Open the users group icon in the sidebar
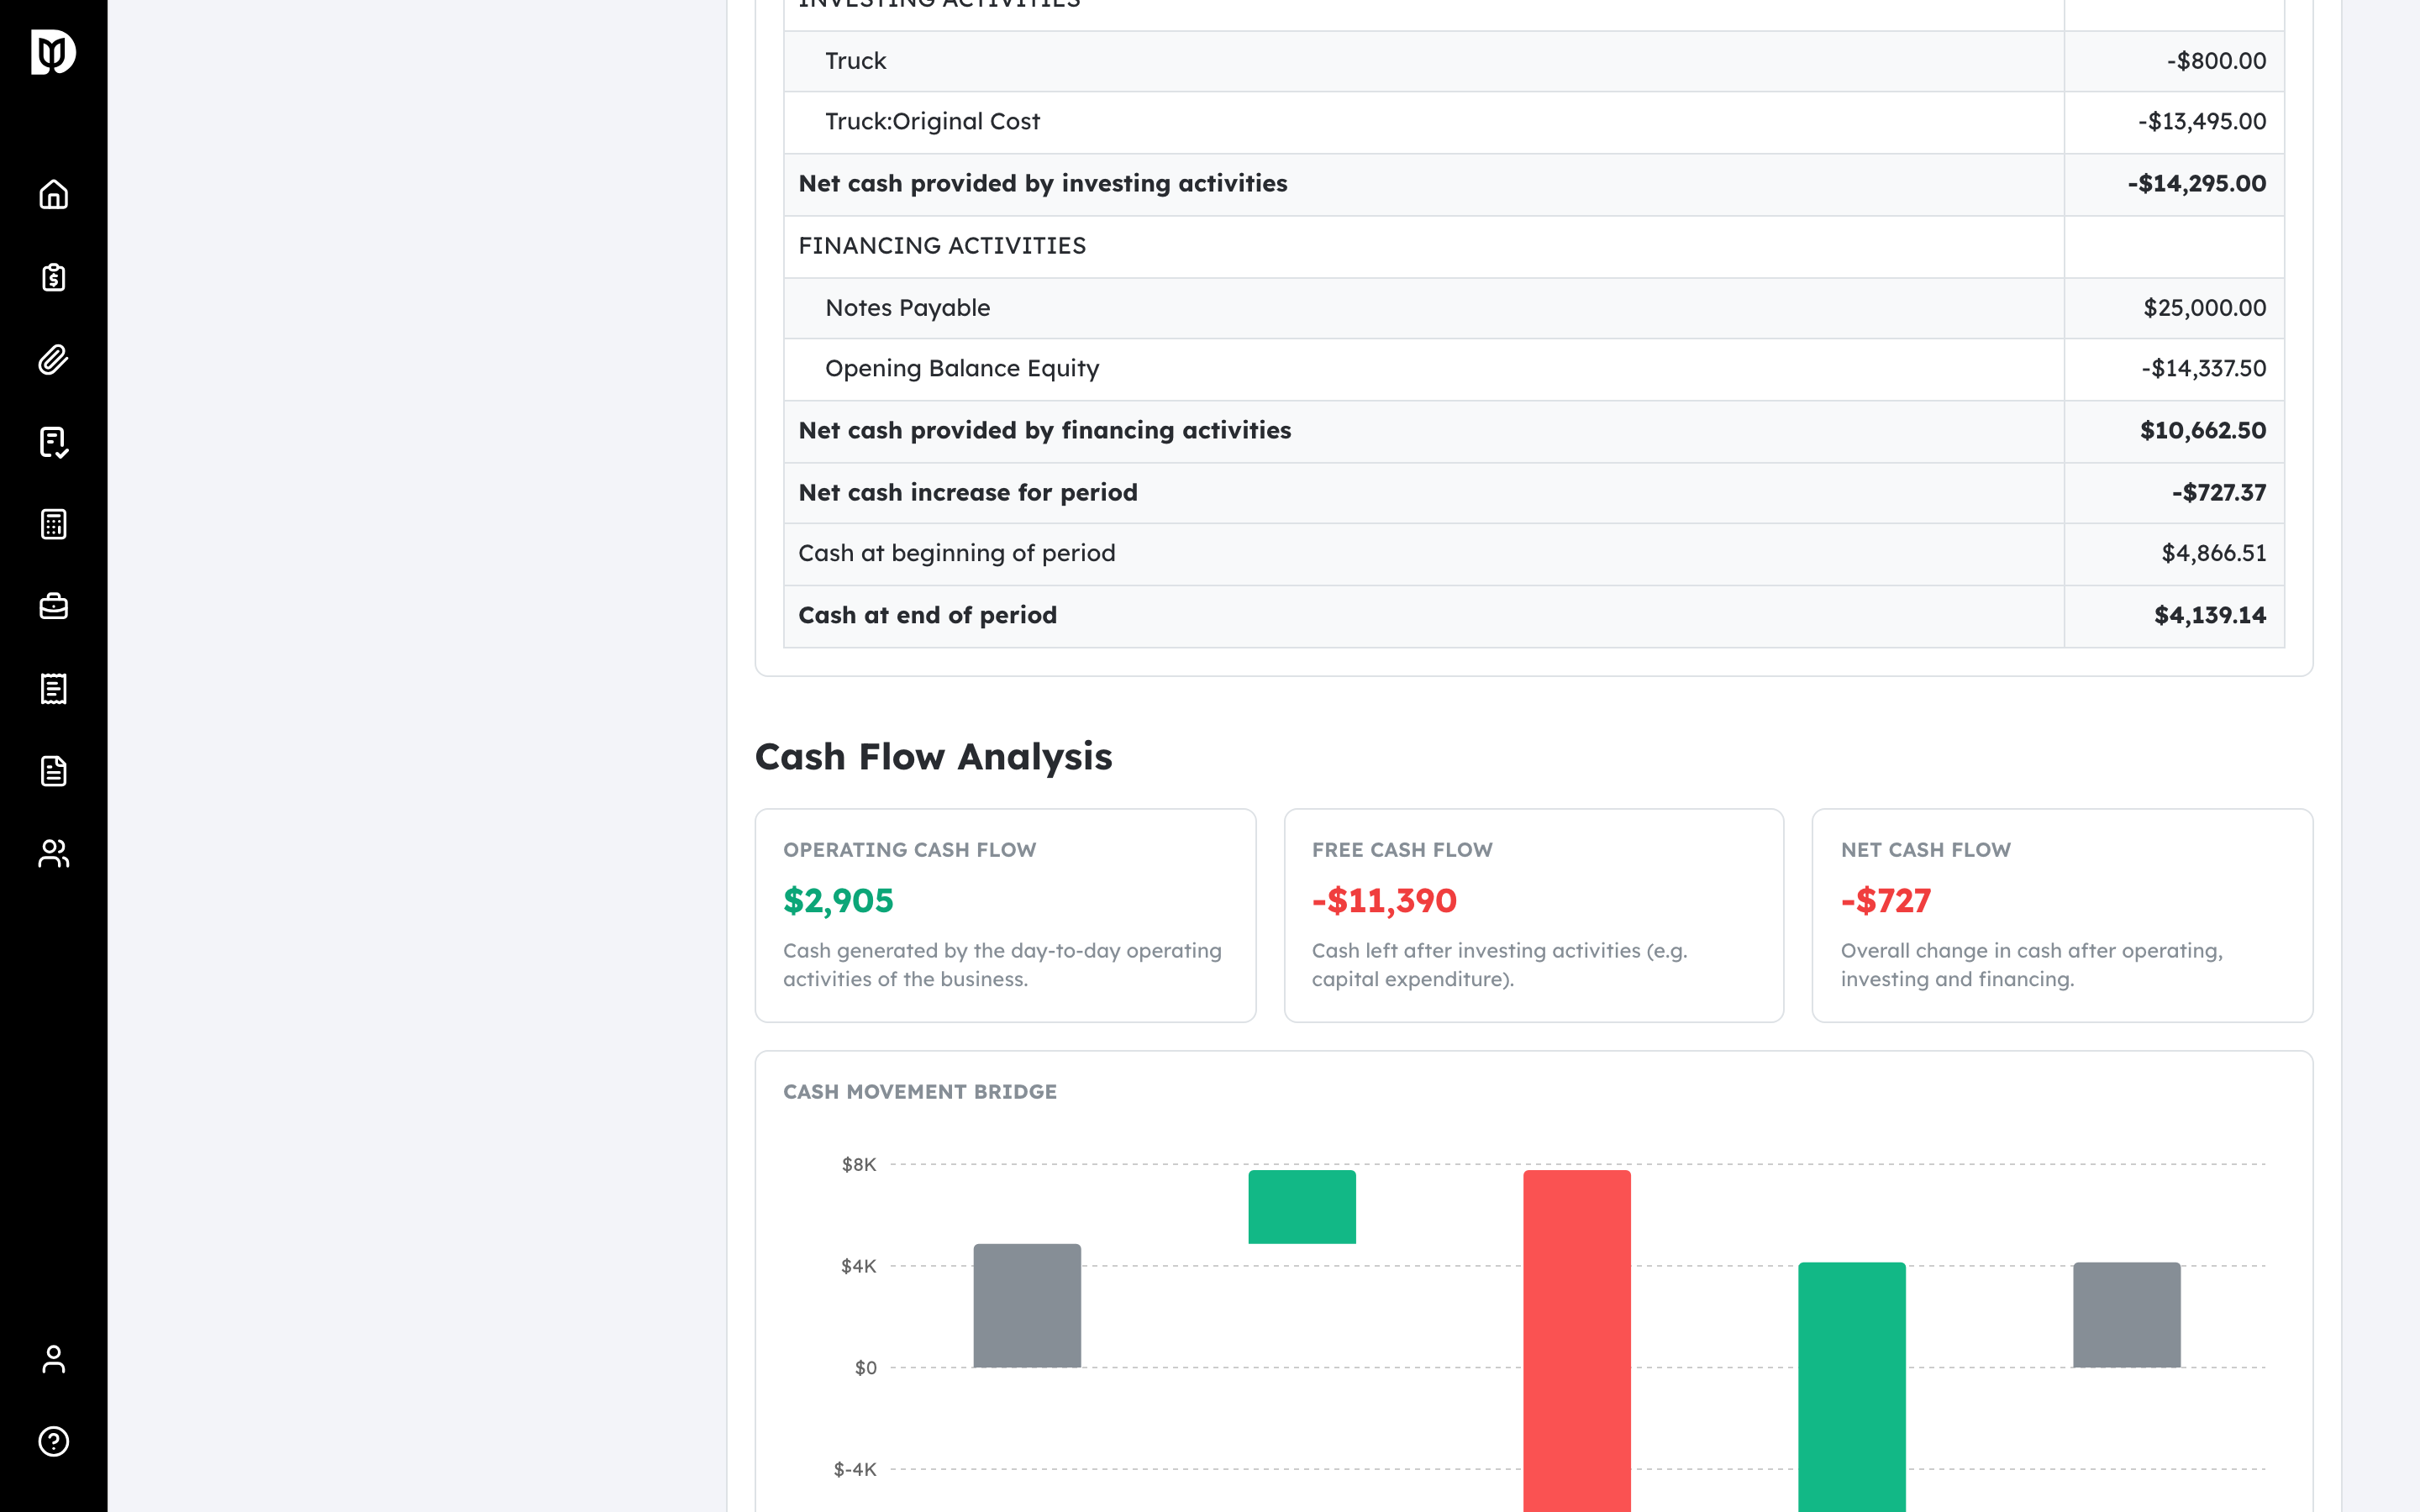2420x1512 pixels. tap(53, 853)
